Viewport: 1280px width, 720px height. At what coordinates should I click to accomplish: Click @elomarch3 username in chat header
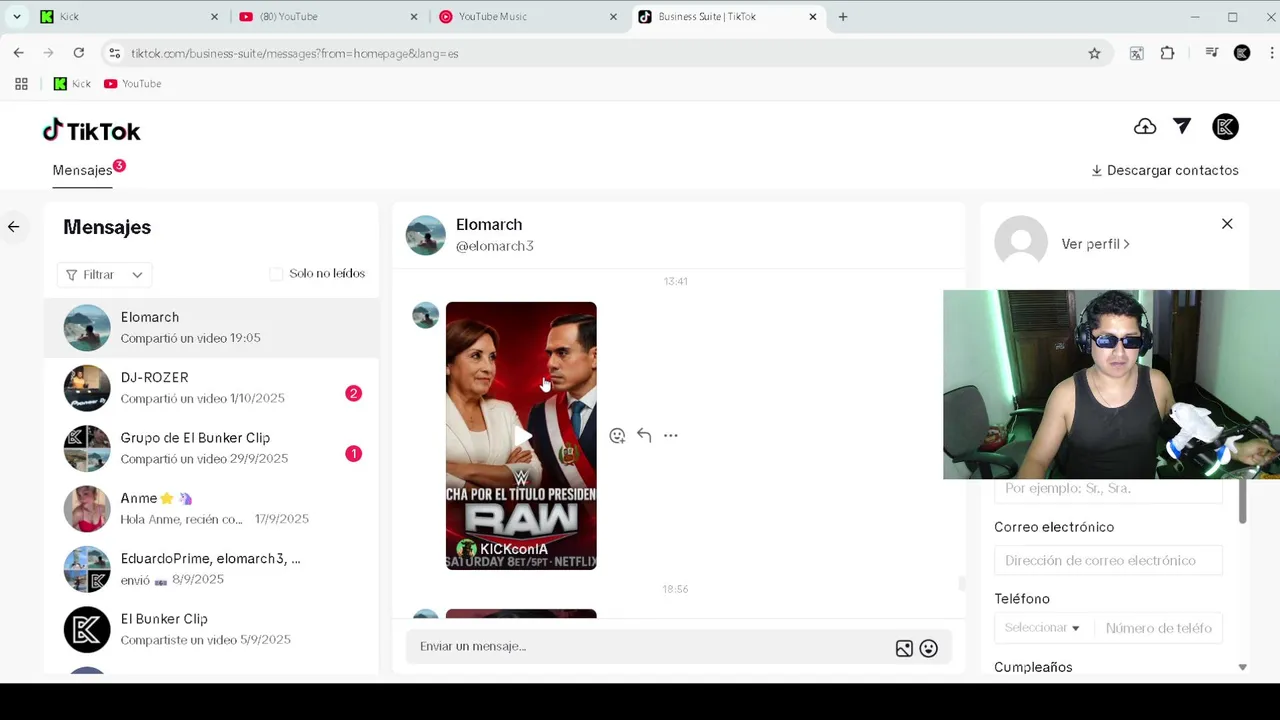pyautogui.click(x=495, y=246)
